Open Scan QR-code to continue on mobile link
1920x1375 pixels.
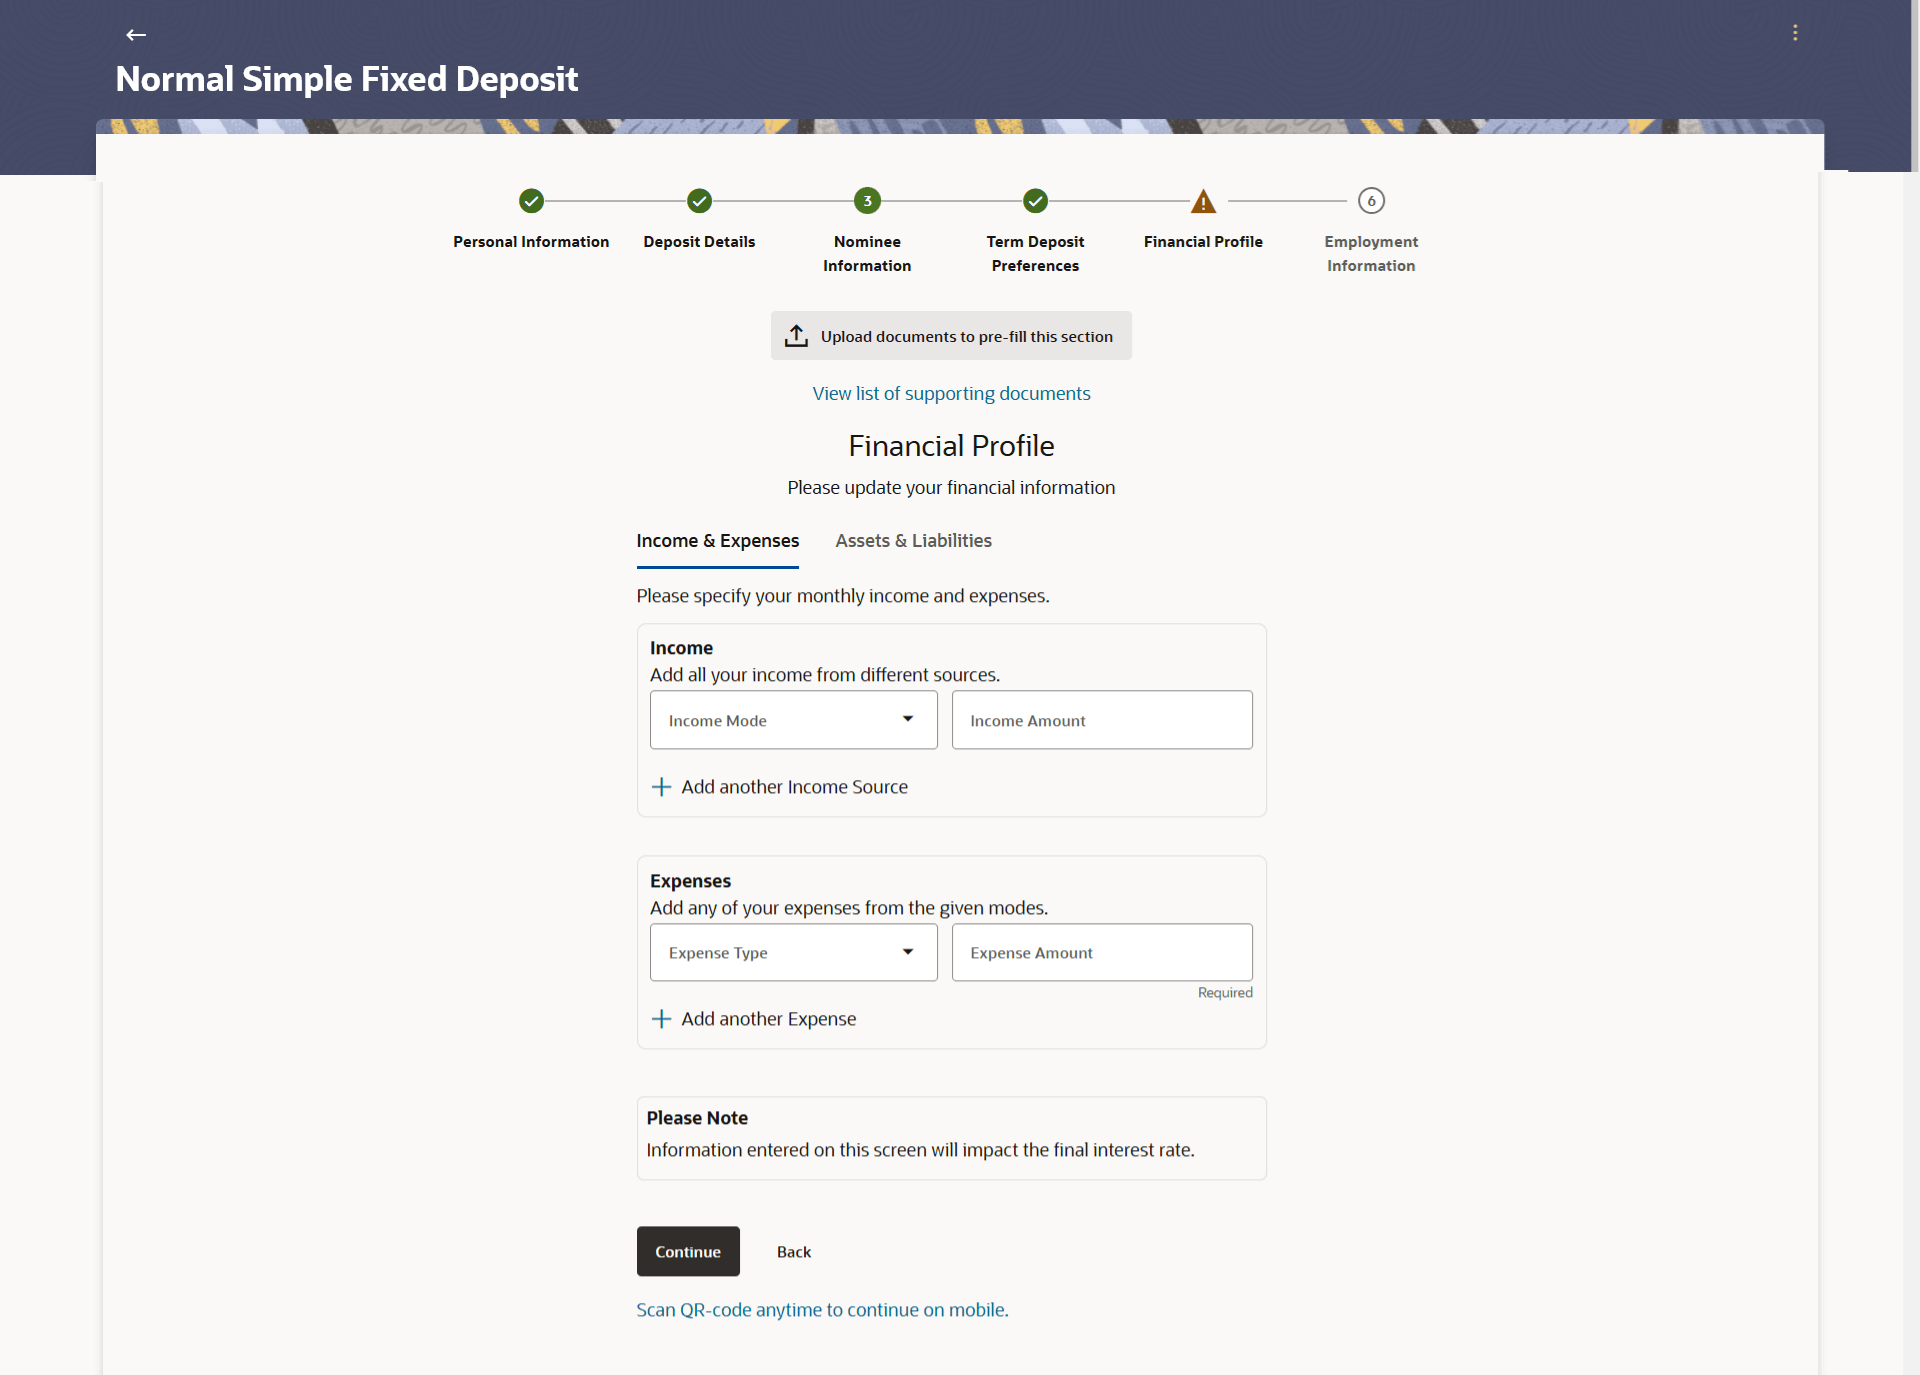click(822, 1310)
